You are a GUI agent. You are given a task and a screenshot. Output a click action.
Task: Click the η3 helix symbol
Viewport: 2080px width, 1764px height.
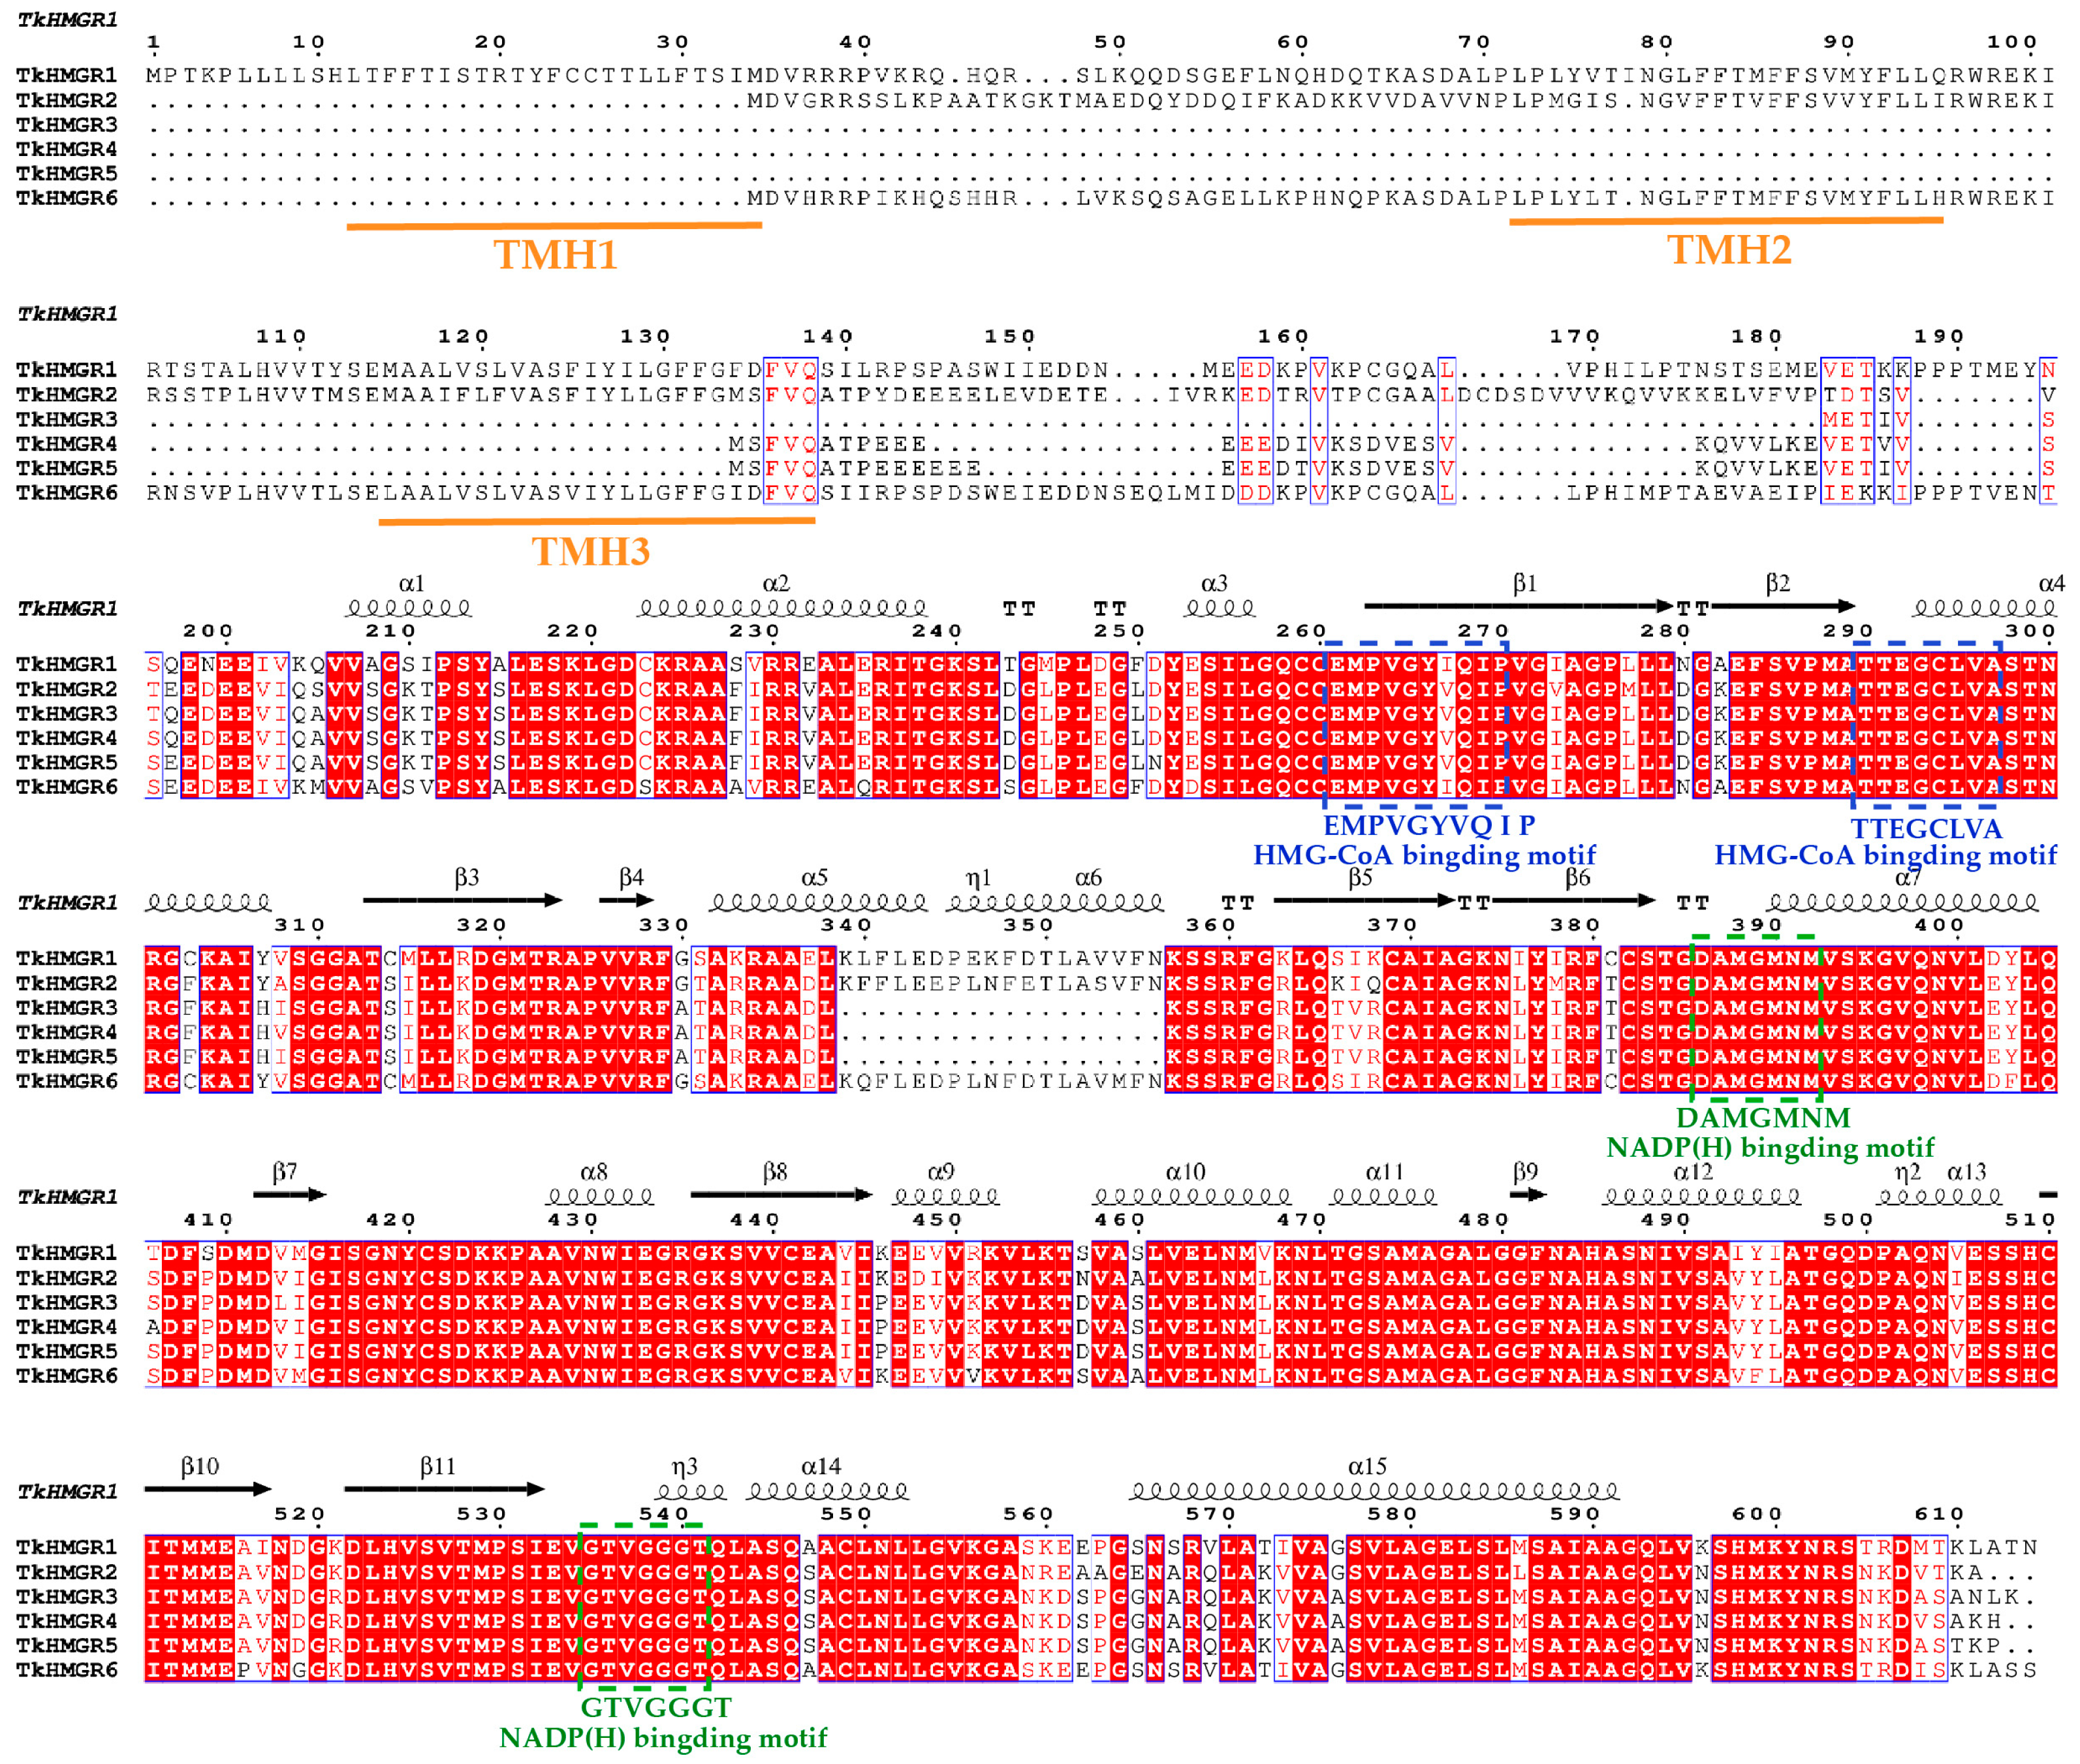click(690, 1491)
